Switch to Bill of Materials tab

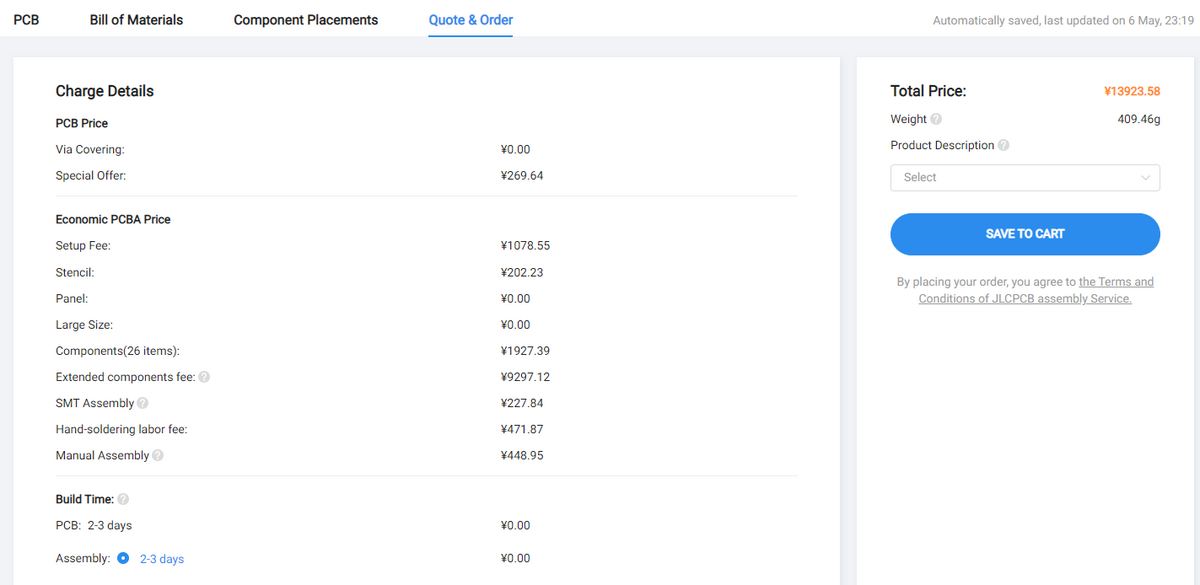[x=136, y=19]
